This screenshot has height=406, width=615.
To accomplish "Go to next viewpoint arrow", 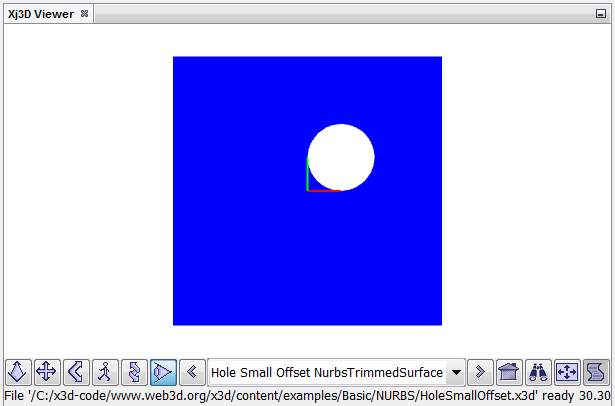I will (x=481, y=373).
